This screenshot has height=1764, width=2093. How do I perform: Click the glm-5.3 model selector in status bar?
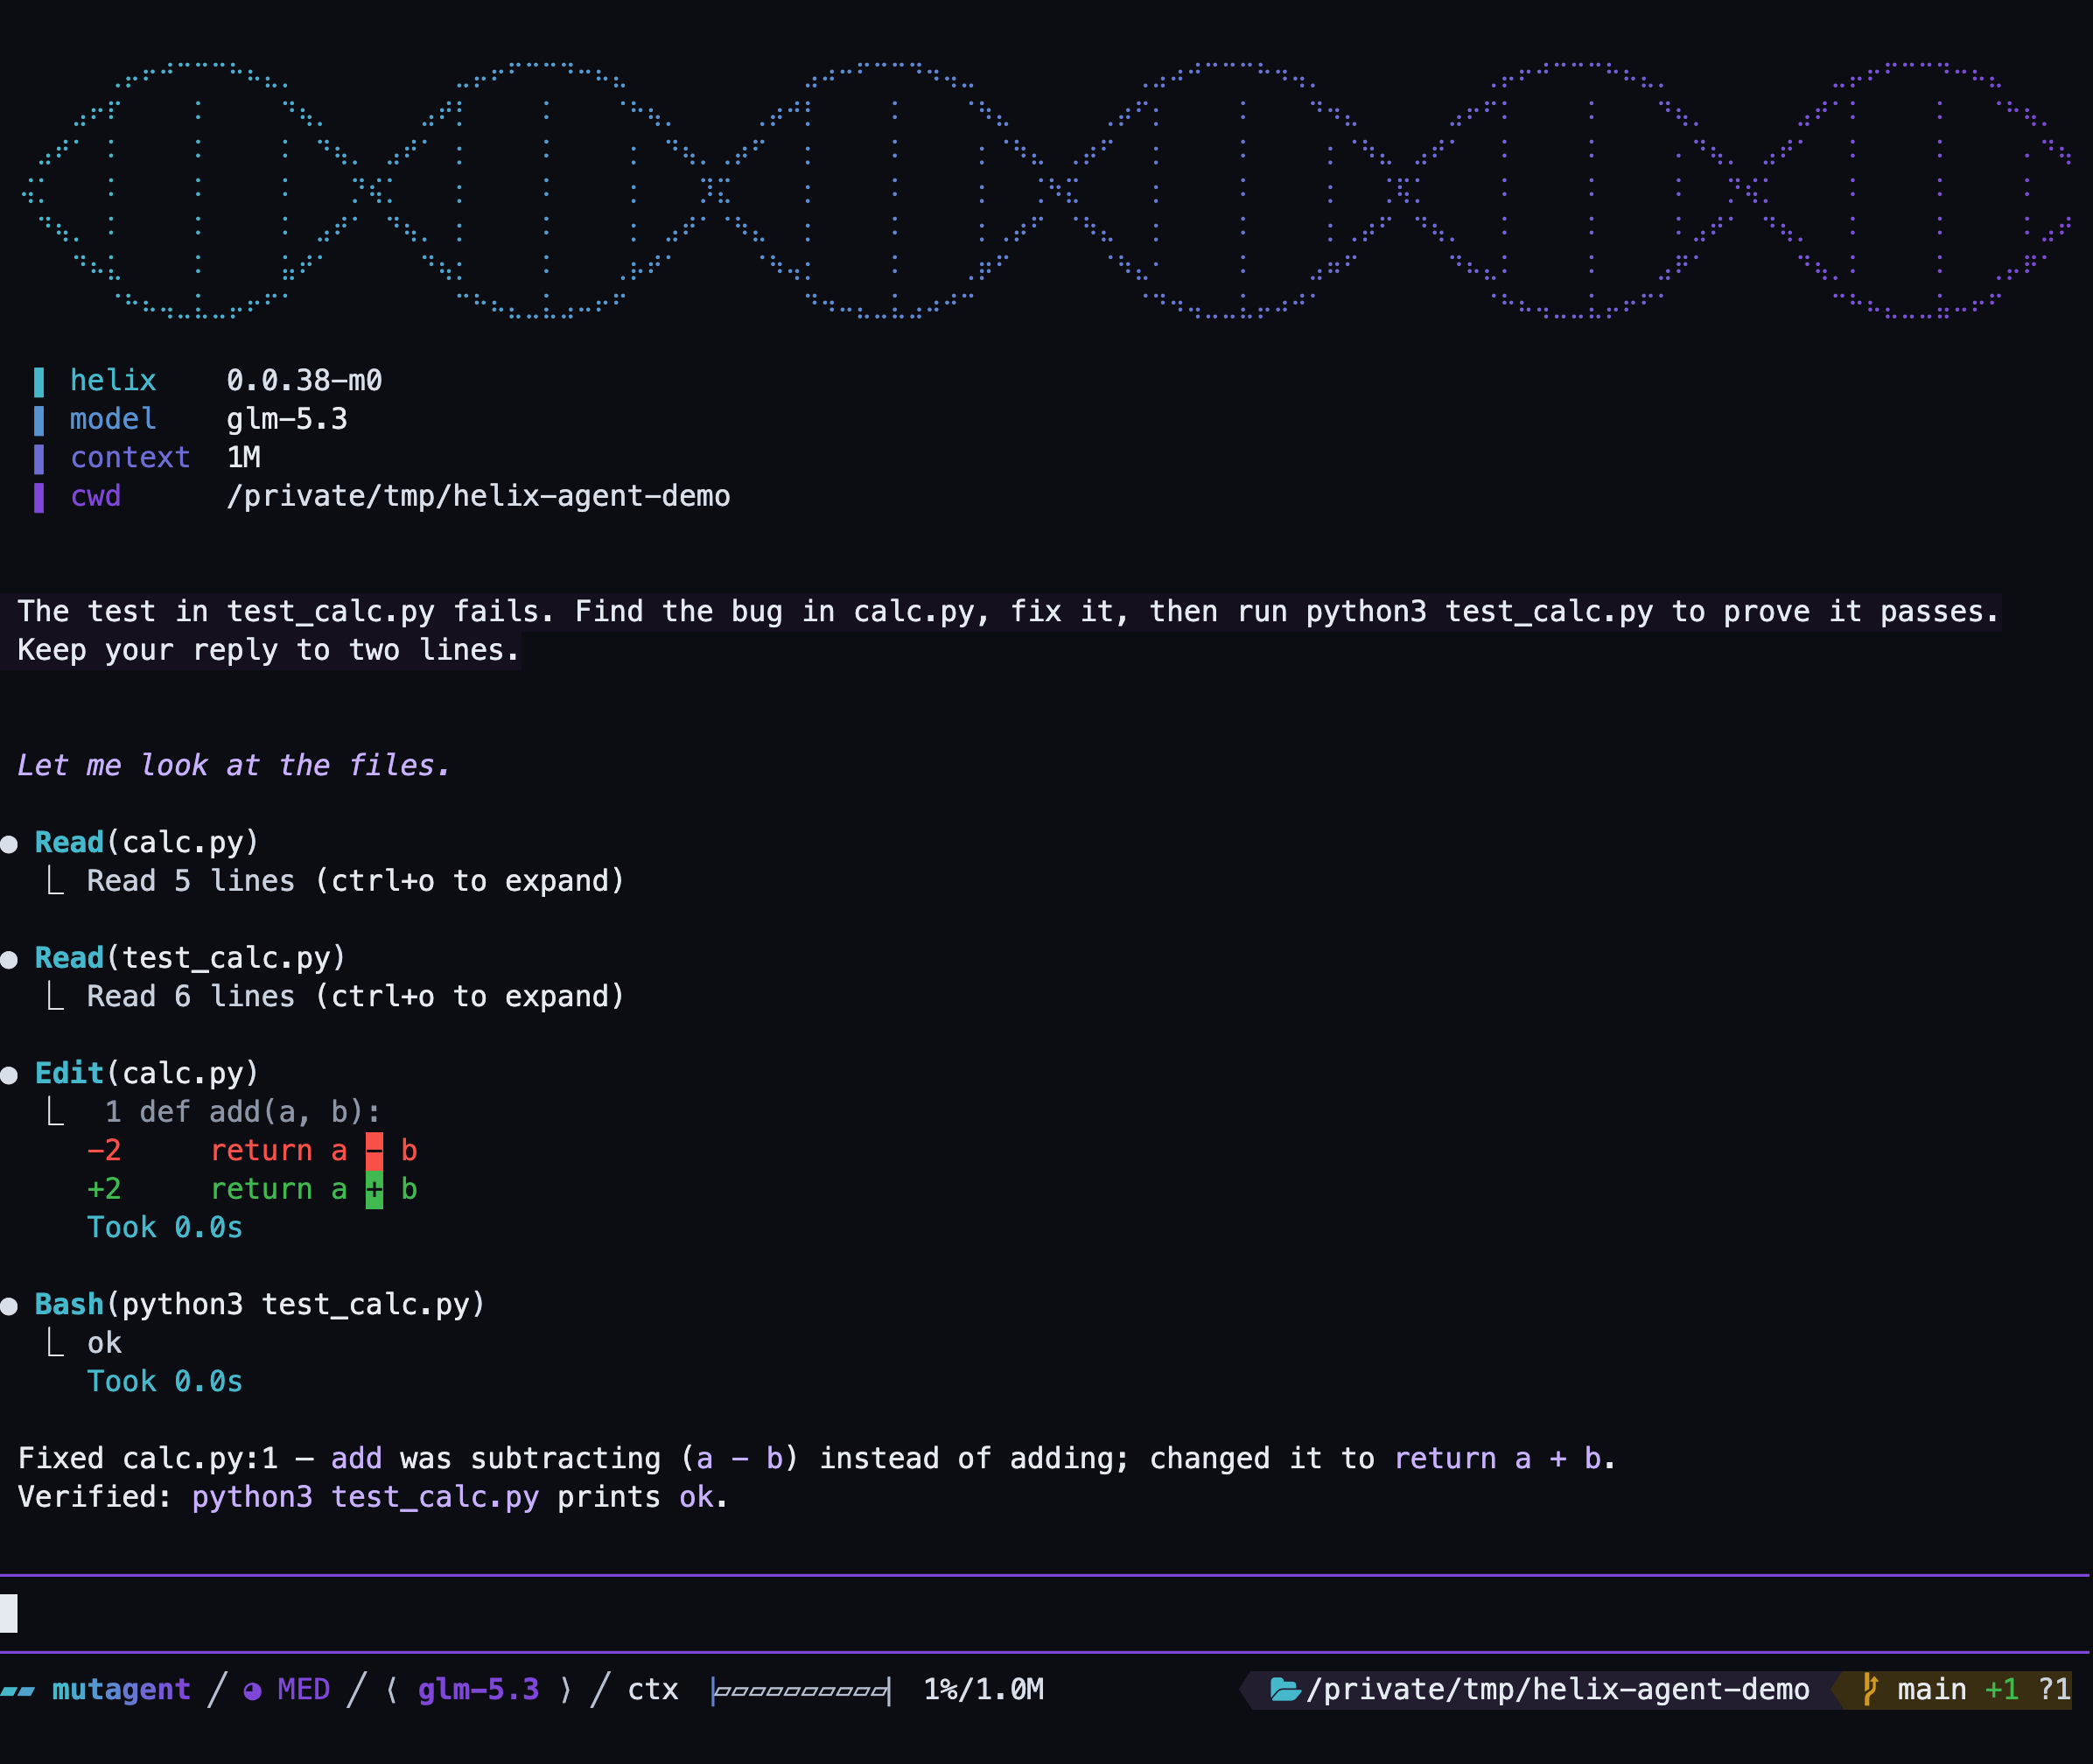(x=478, y=1690)
